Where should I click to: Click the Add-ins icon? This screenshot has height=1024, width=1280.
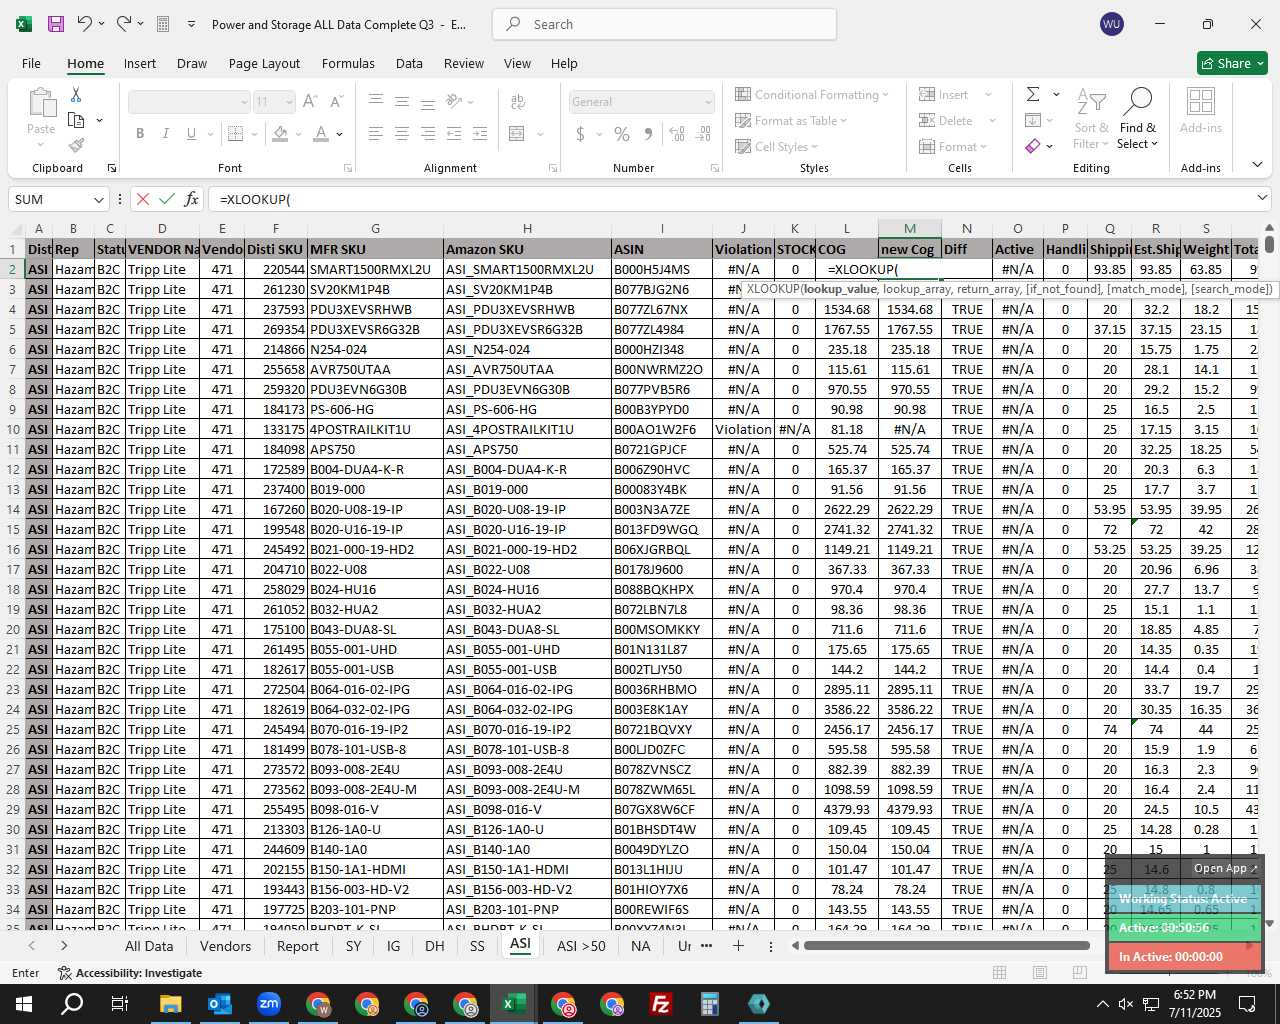[x=1201, y=102]
